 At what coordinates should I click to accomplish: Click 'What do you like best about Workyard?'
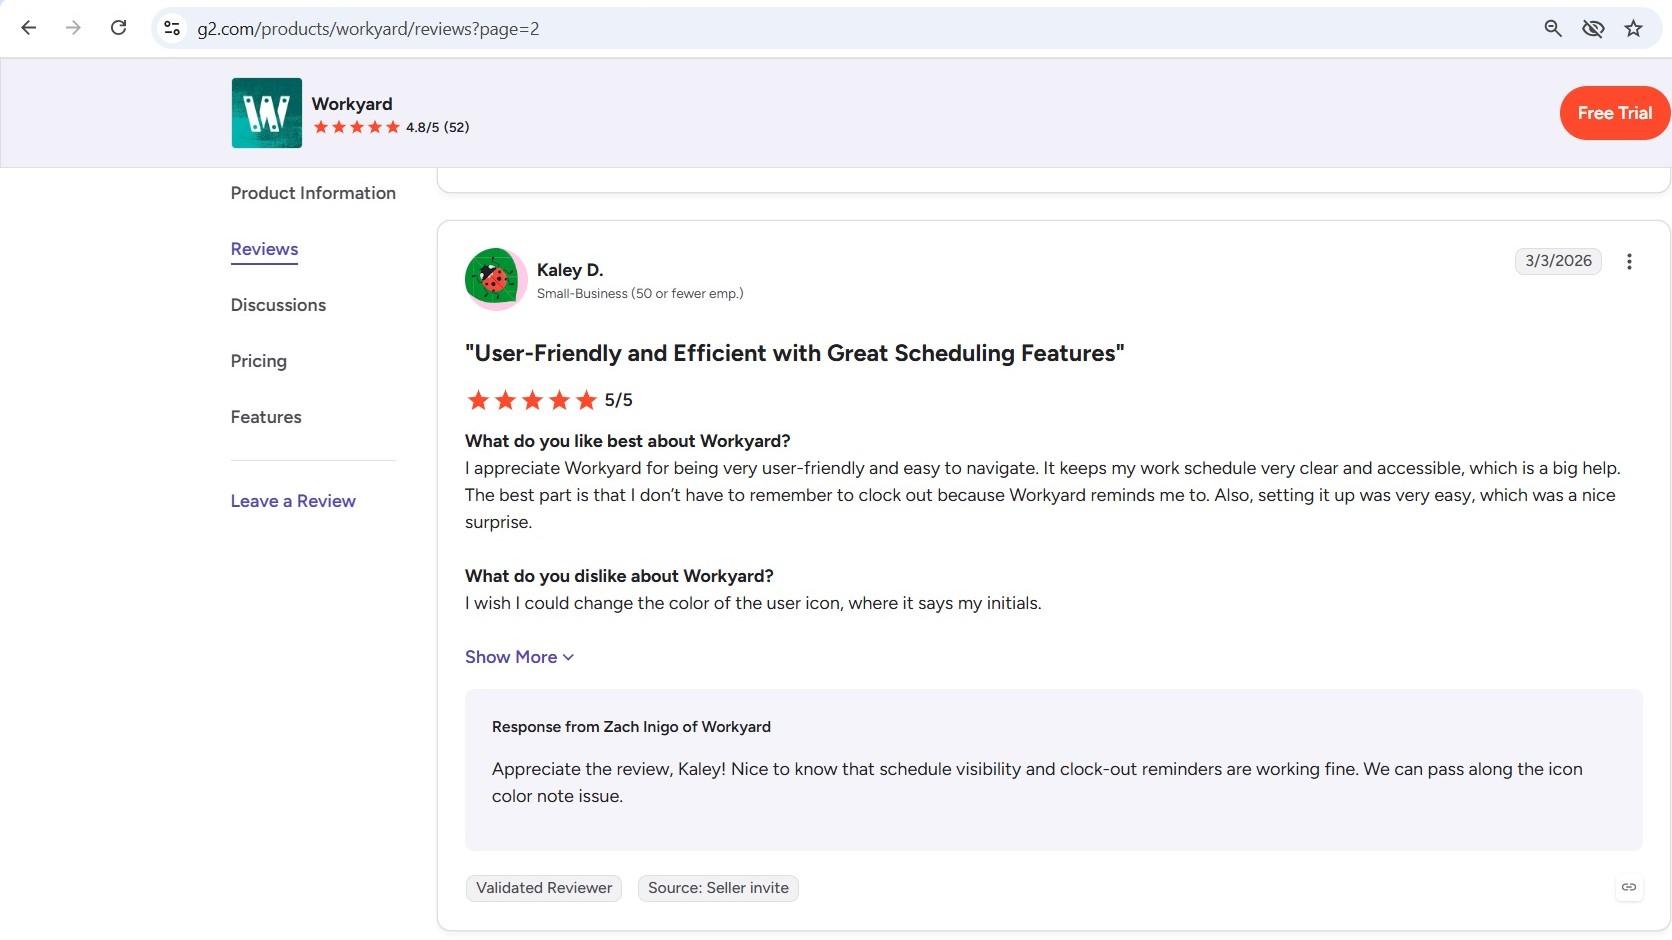tap(628, 441)
